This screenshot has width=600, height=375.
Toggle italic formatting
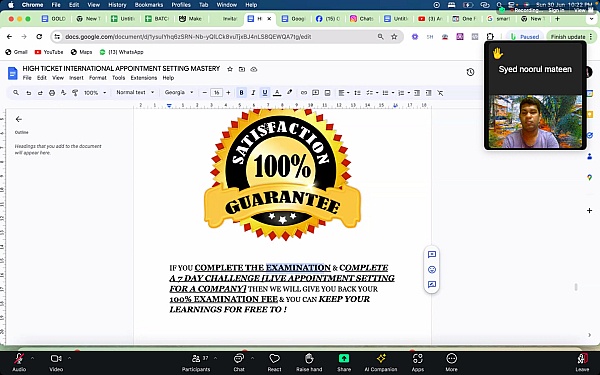point(253,93)
